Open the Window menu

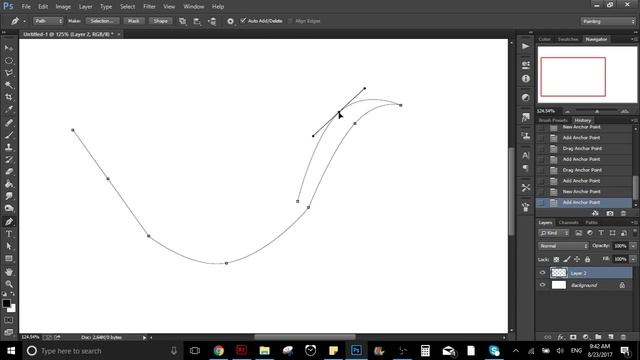coord(193,7)
